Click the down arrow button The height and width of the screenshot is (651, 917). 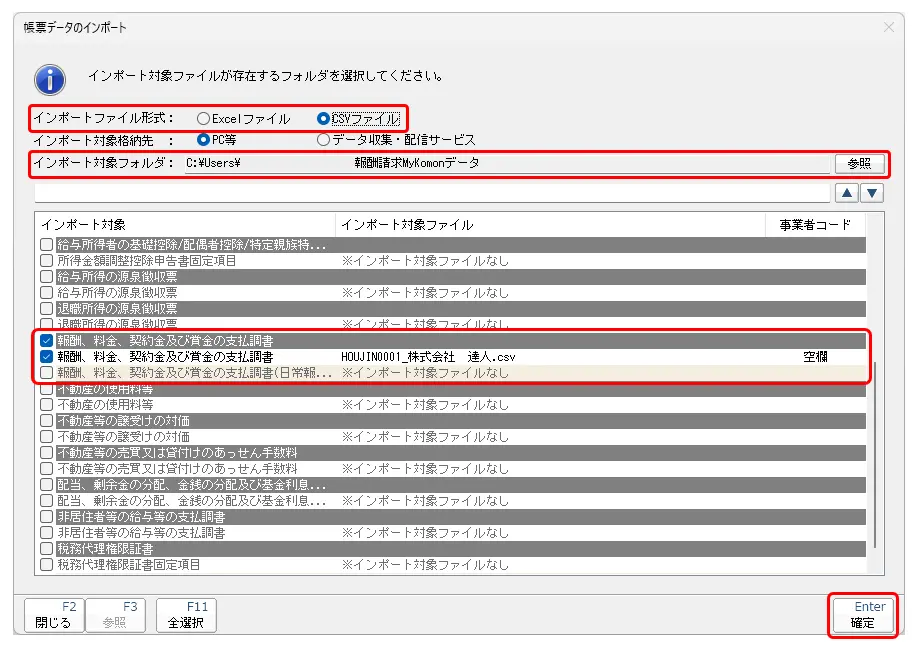click(x=873, y=193)
